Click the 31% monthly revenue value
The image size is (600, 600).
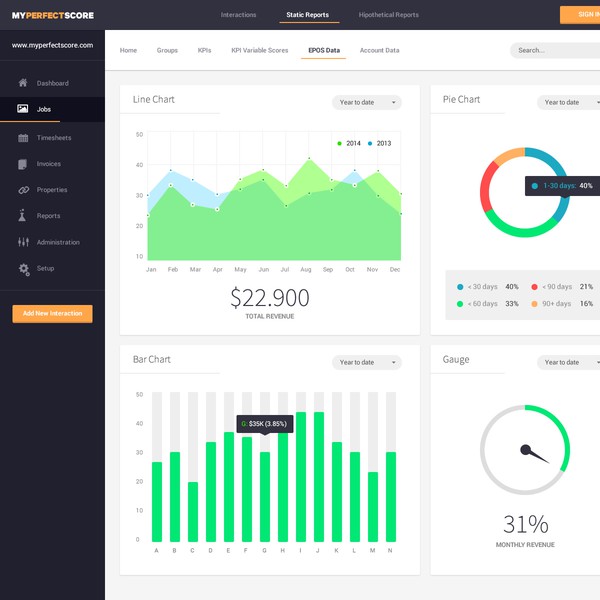pyautogui.click(x=525, y=524)
